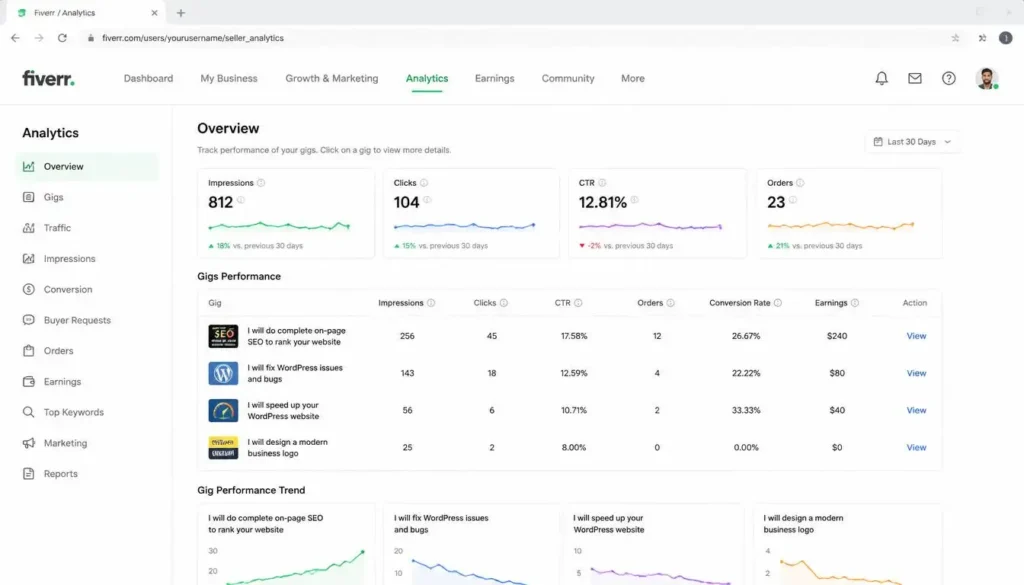Viewport: 1024px width, 585px height.
Task: Expand the Last 30 Days dropdown
Action: (912, 142)
